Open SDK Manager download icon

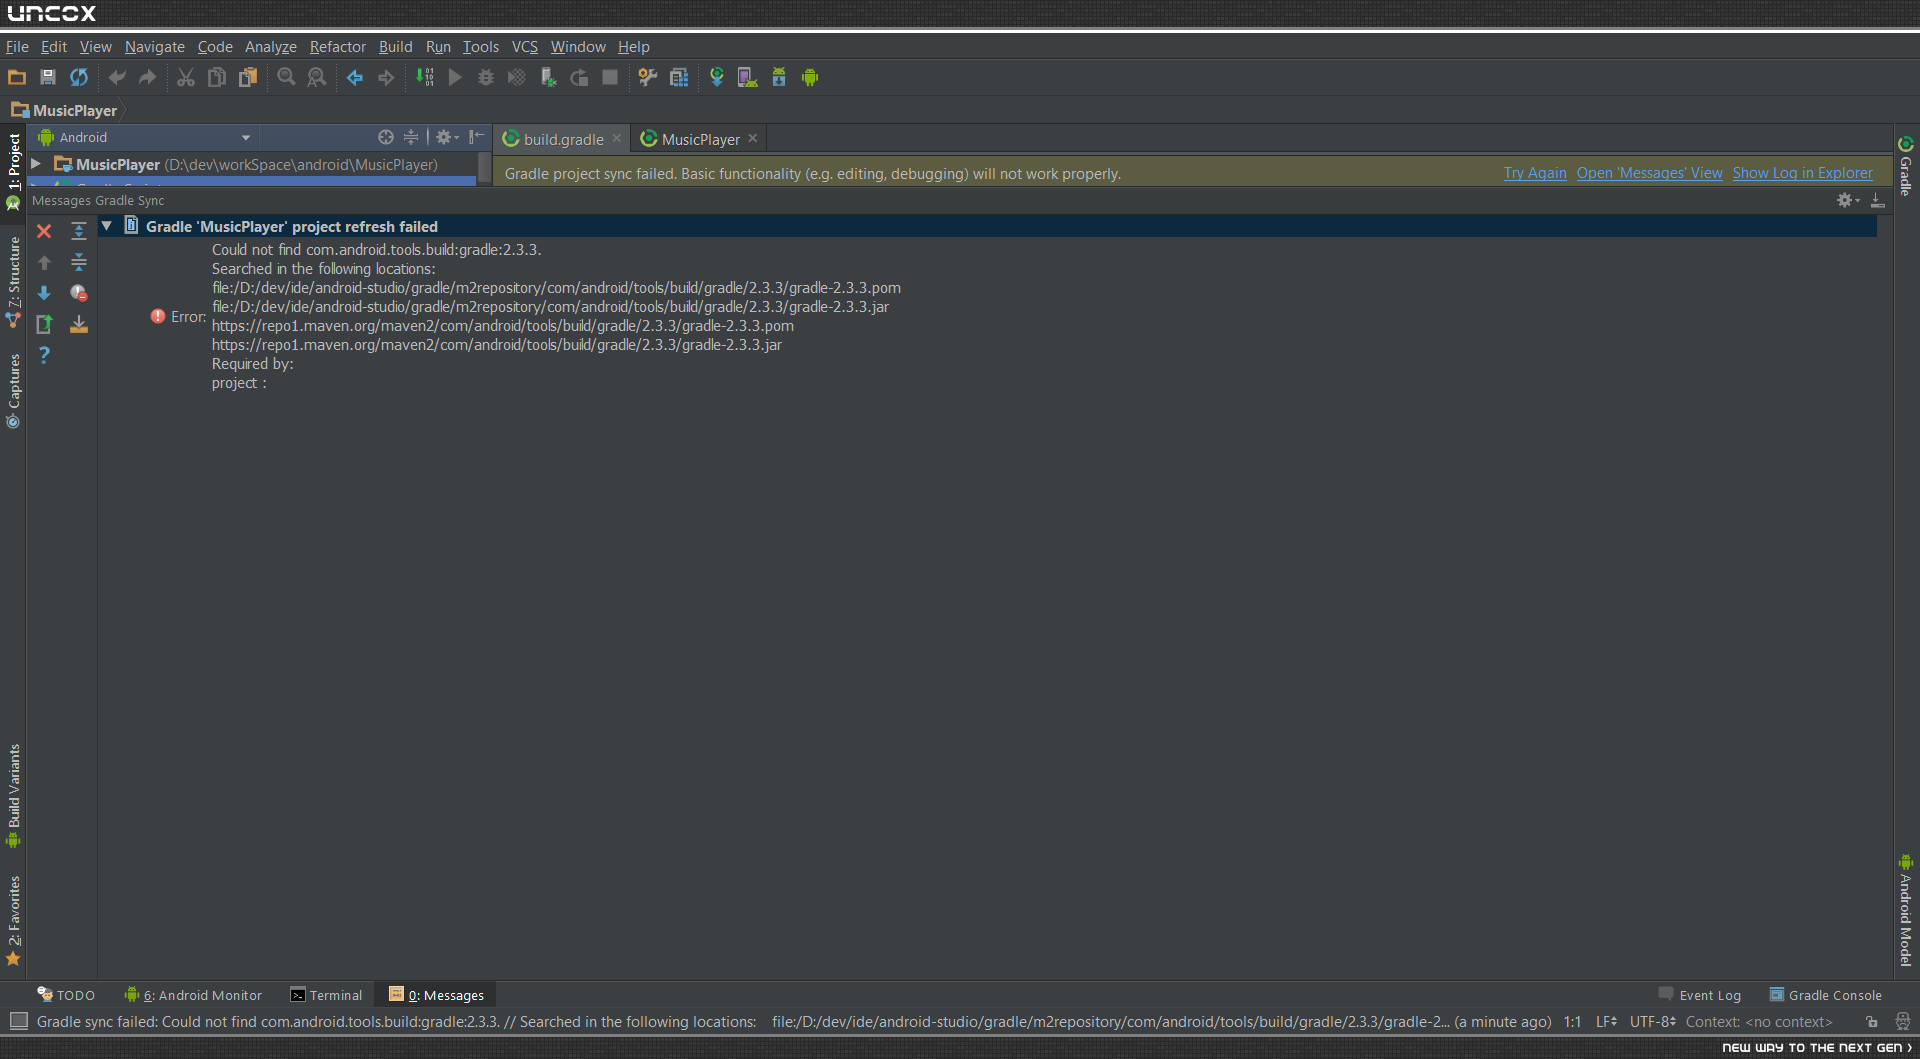tap(779, 77)
